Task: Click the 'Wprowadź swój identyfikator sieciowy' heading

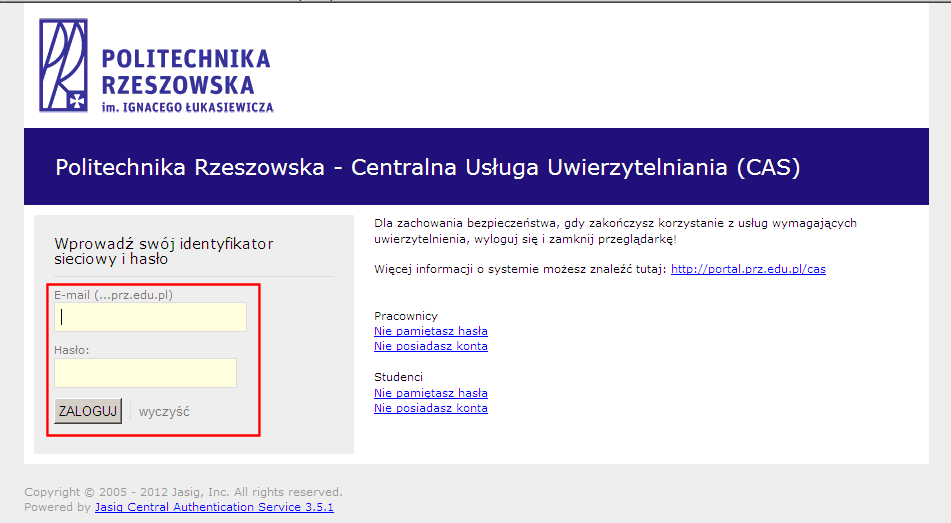Action: [164, 251]
